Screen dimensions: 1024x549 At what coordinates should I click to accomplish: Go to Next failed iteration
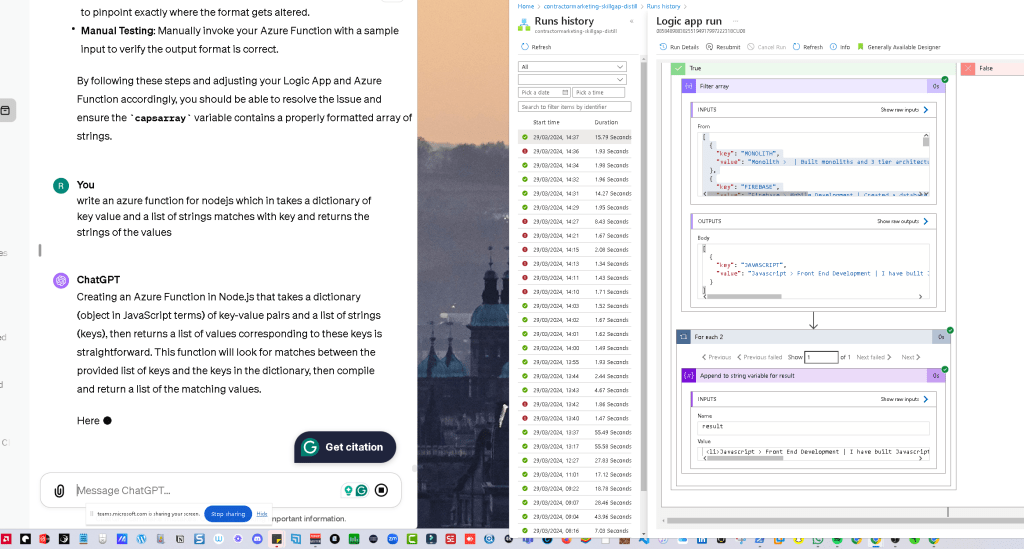point(874,357)
